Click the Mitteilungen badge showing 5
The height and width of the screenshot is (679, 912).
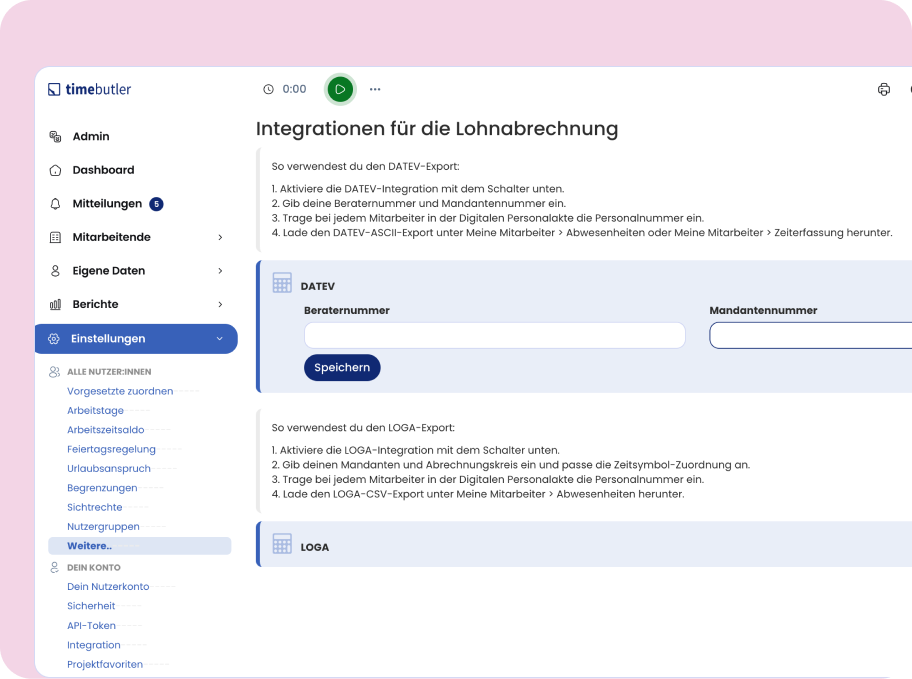[156, 204]
